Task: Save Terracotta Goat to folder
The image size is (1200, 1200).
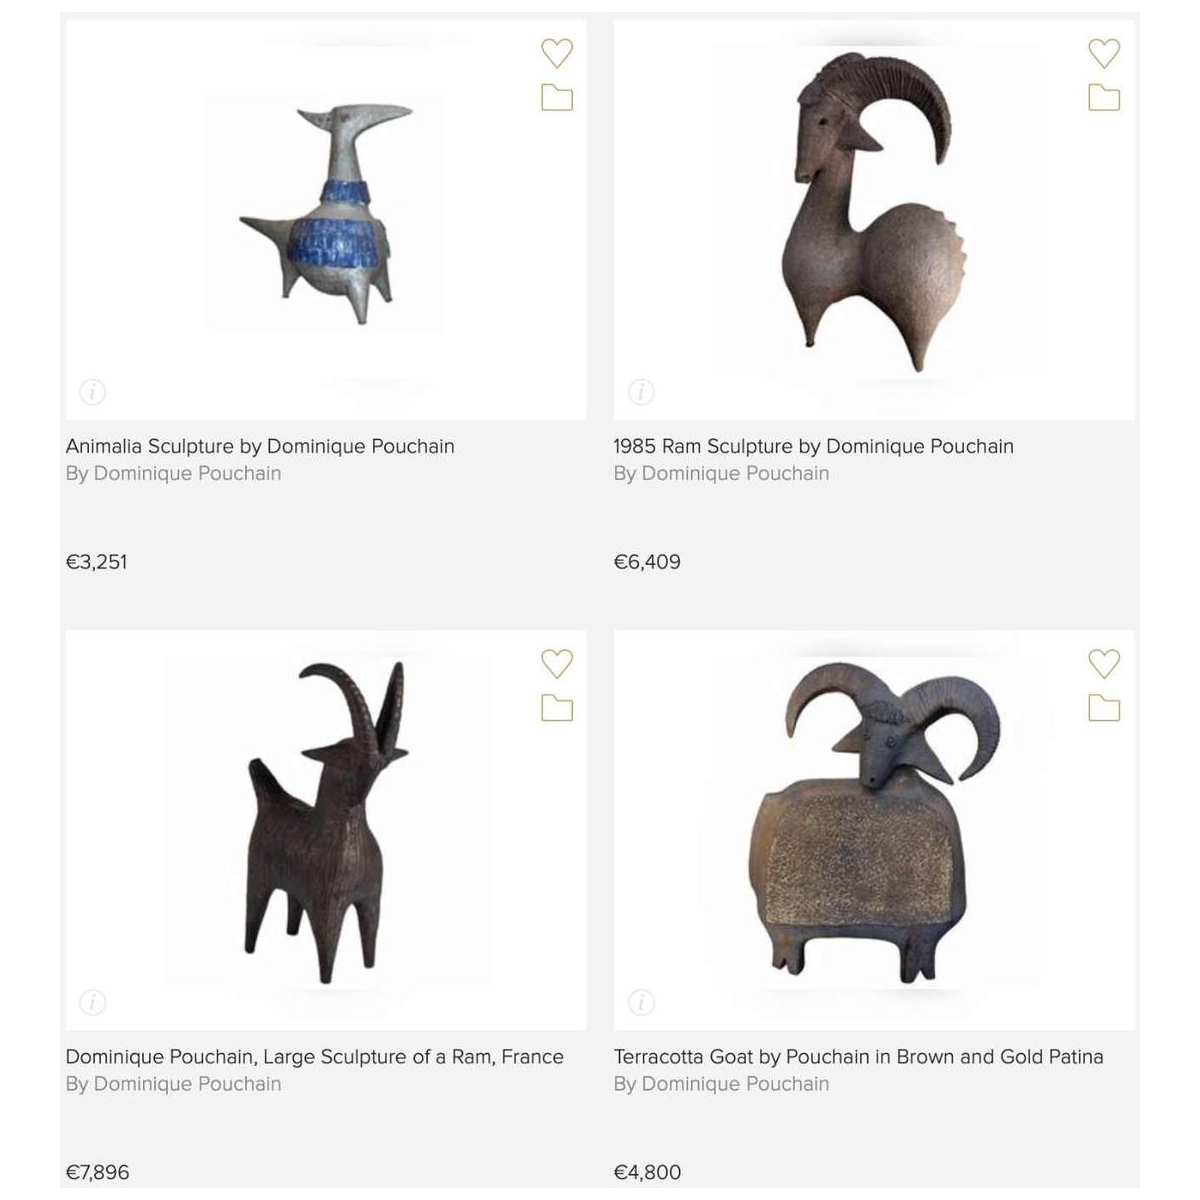Action: pos(1104,709)
